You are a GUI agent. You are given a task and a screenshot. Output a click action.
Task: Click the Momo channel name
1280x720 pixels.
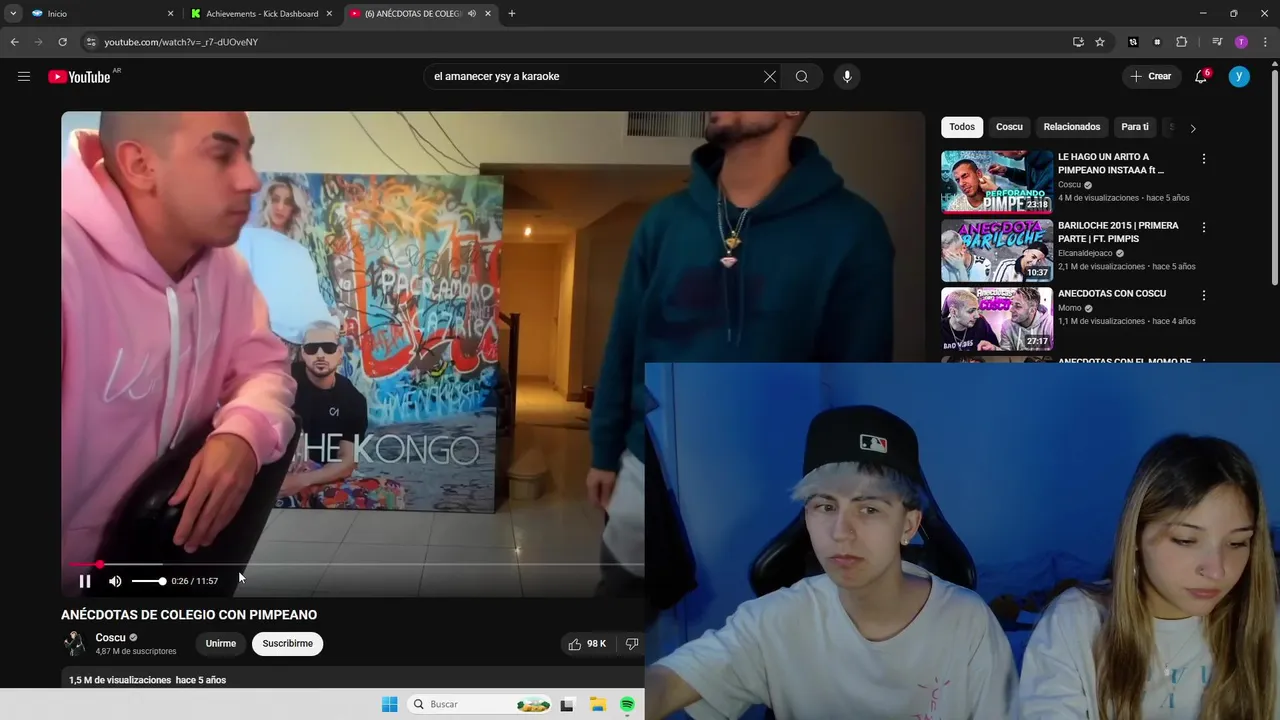point(1070,308)
